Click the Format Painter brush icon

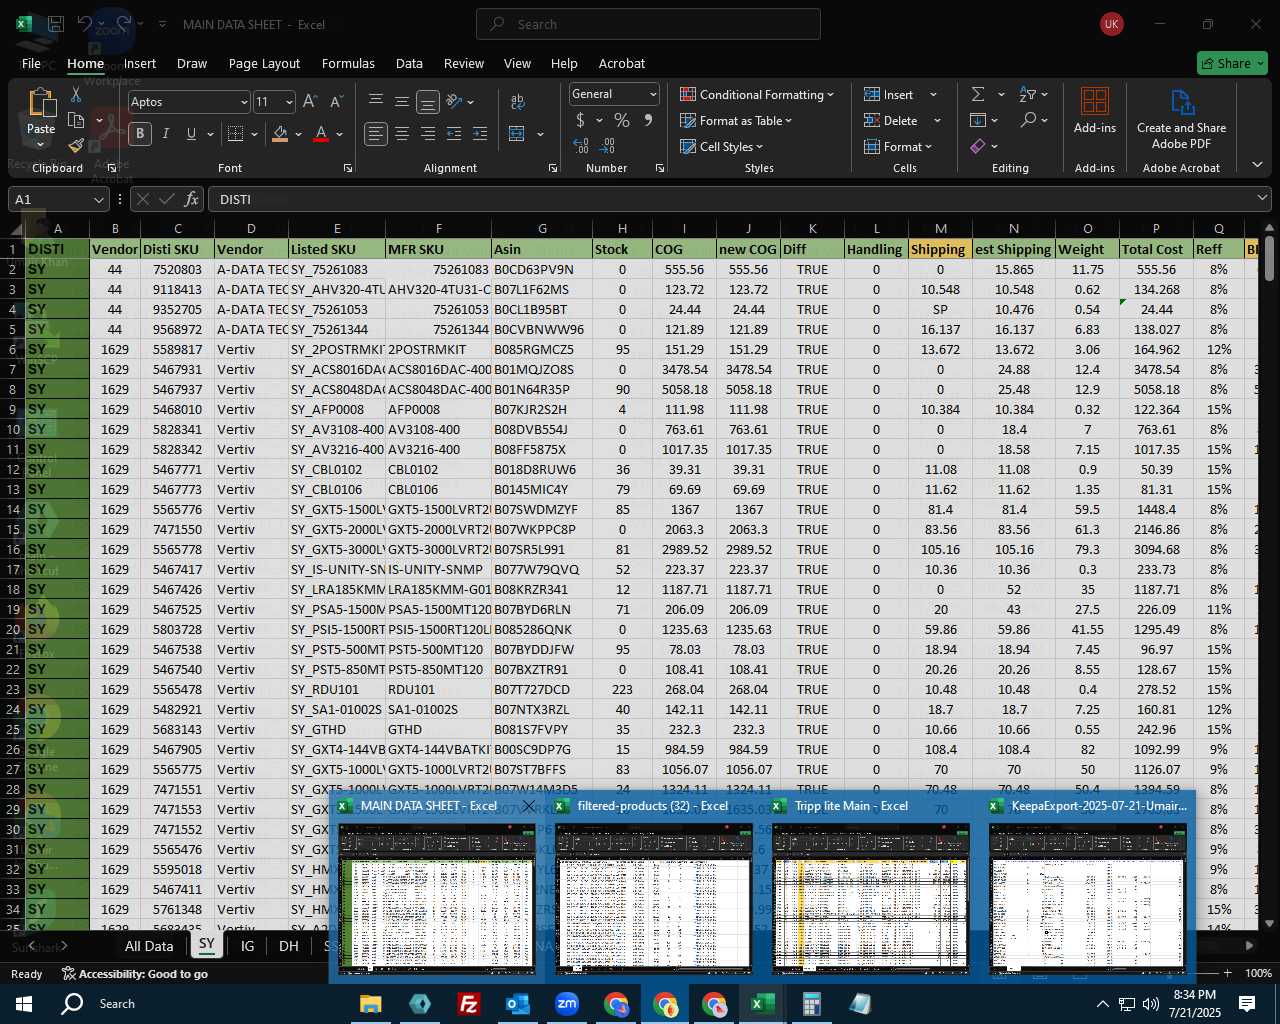tap(76, 146)
